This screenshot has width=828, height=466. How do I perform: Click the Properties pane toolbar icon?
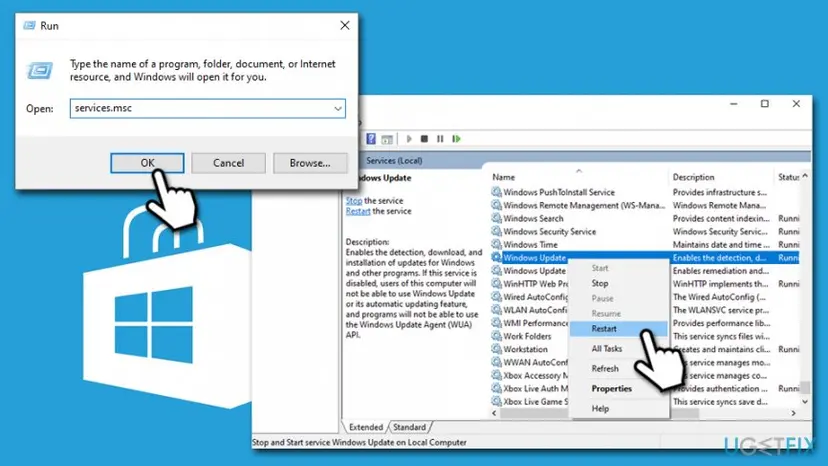[x=387, y=139]
